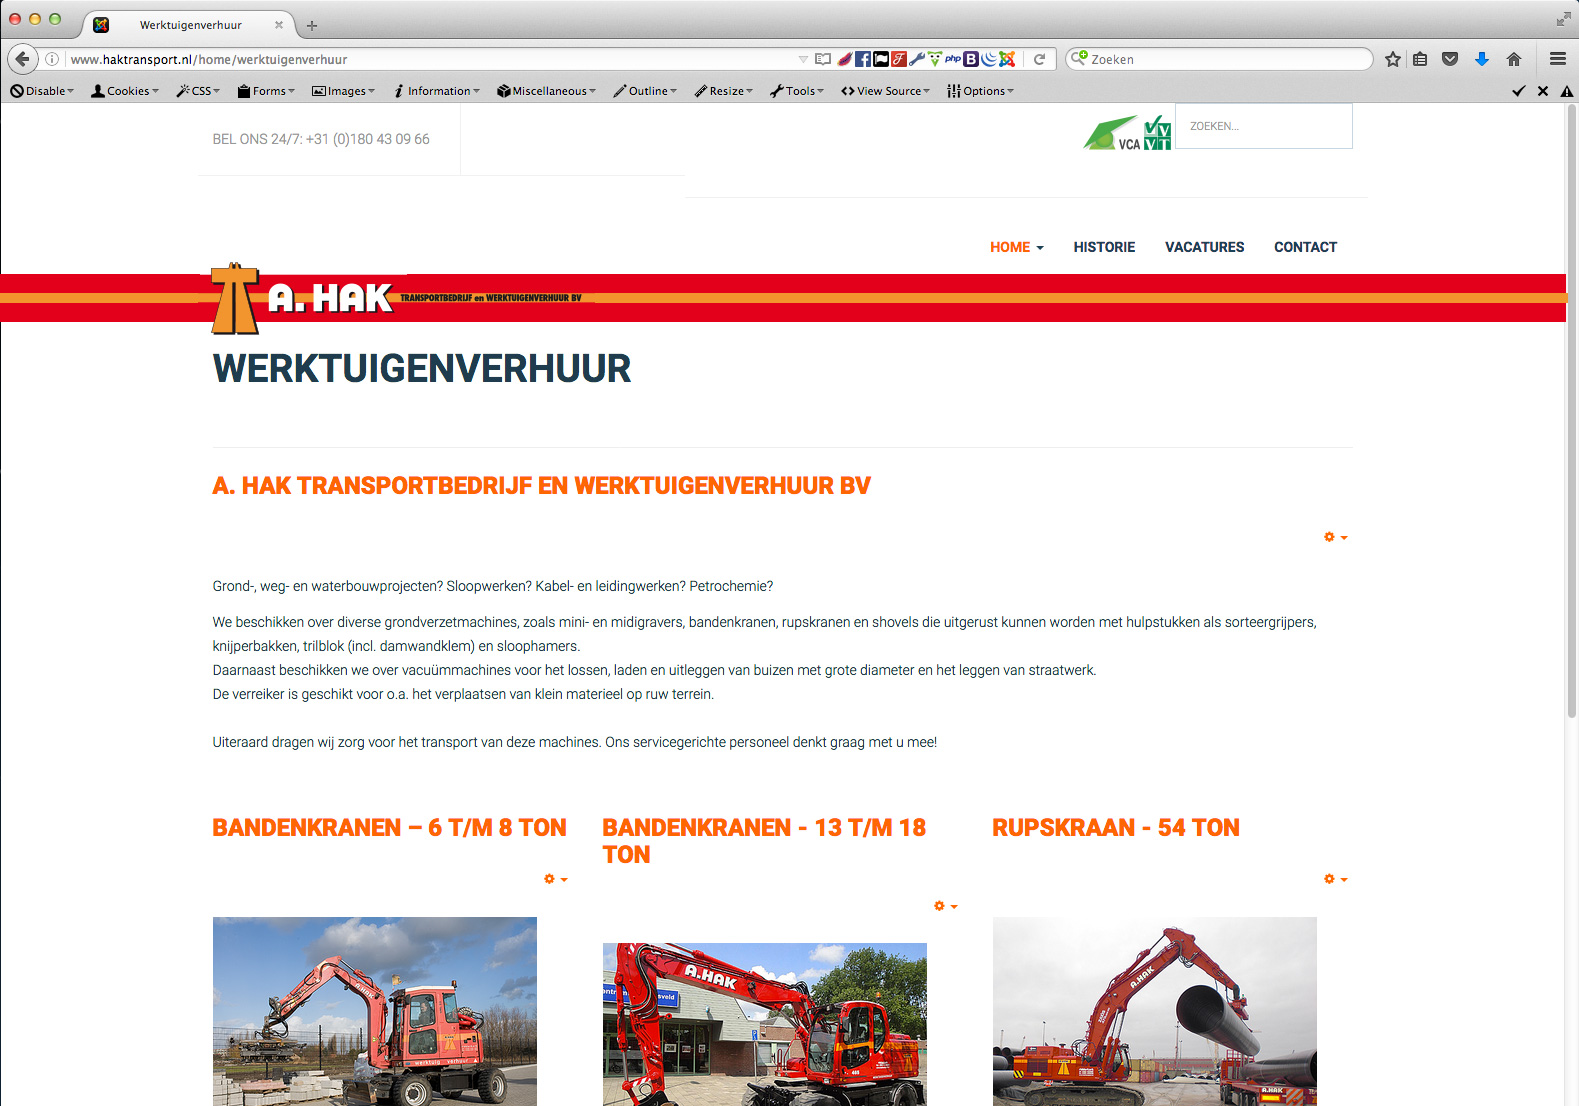
Task: Save page to Pocket
Action: 1450,59
